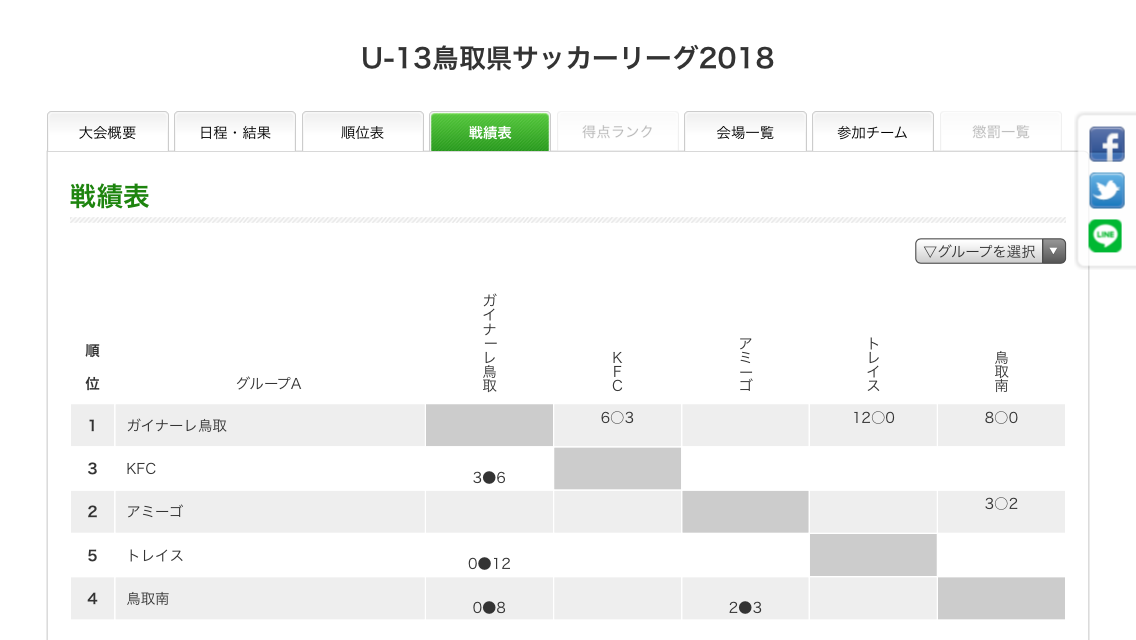Click the 3○2 score in アミーゴ row
Screen dimensions: 1136x640
click(1001, 504)
